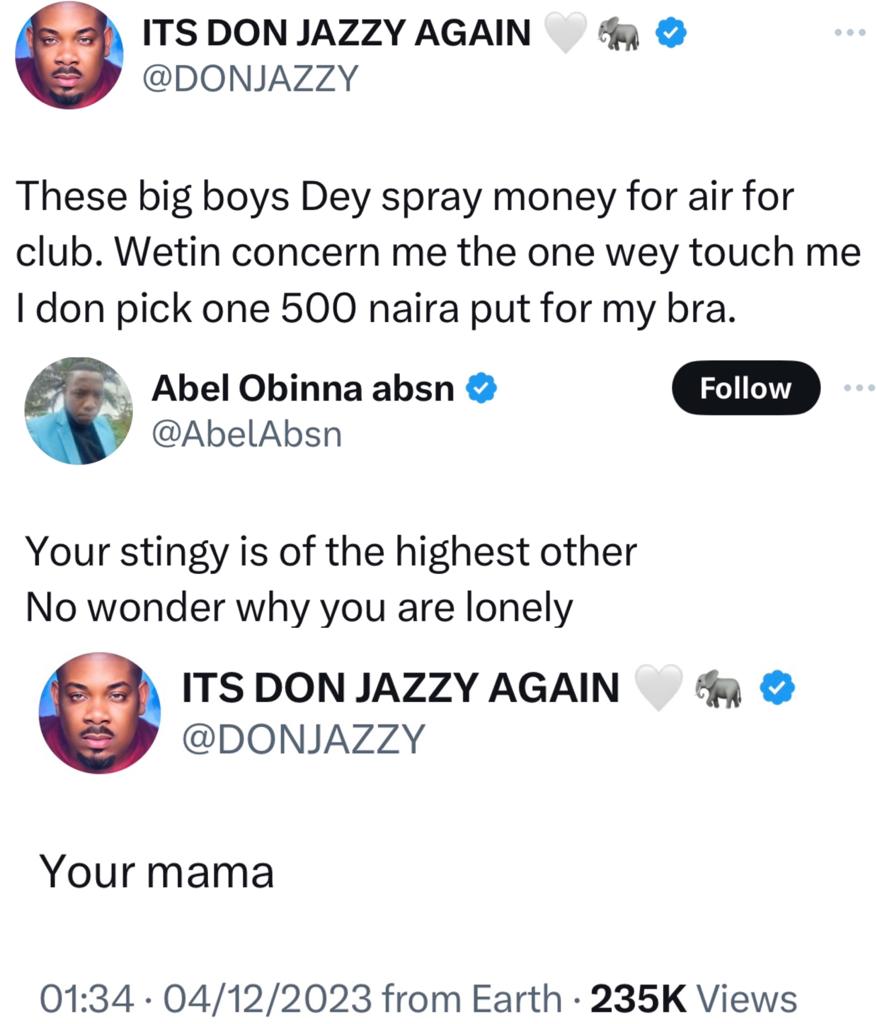Image resolution: width=876 pixels, height=1024 pixels.
Task: Click the verified badge next to Abel Obinna absn
Action: pos(484,388)
